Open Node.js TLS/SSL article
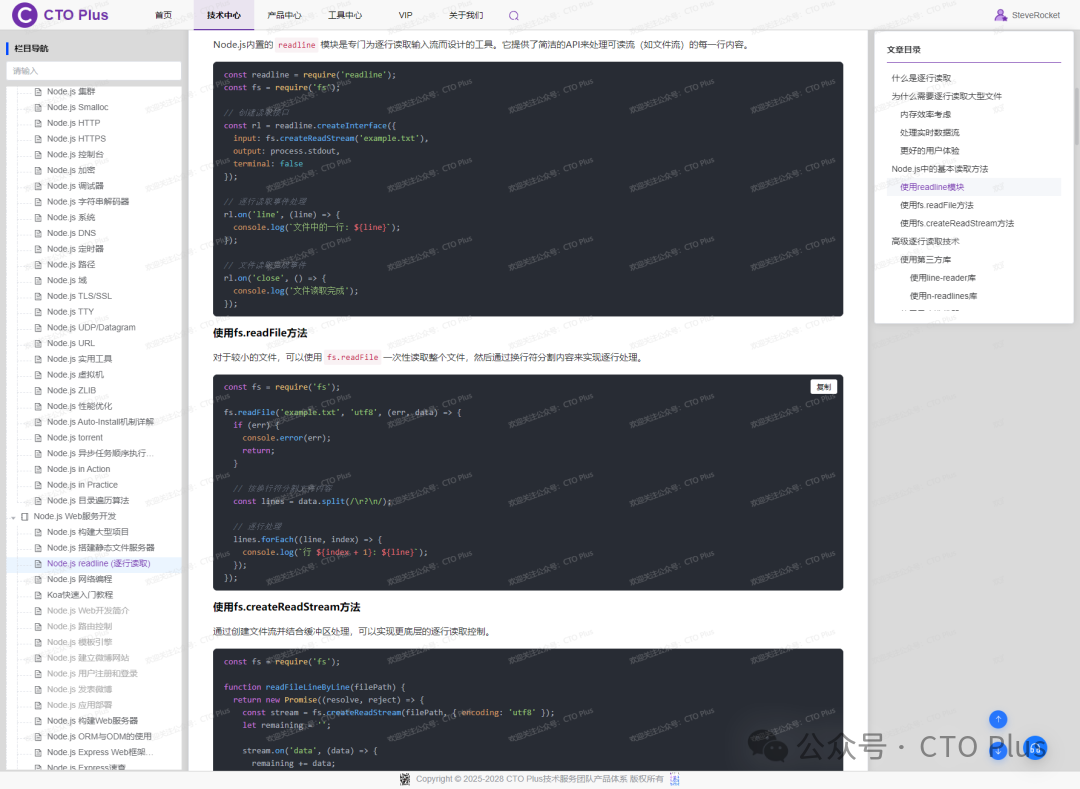 (x=79, y=296)
